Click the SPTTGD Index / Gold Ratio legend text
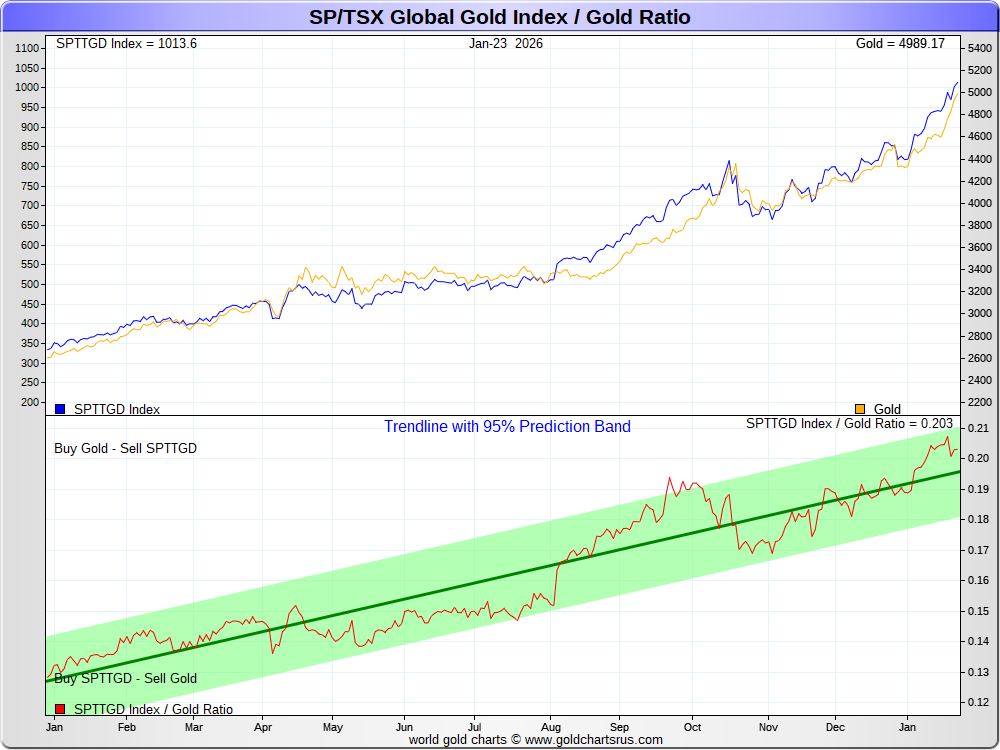 (x=153, y=709)
